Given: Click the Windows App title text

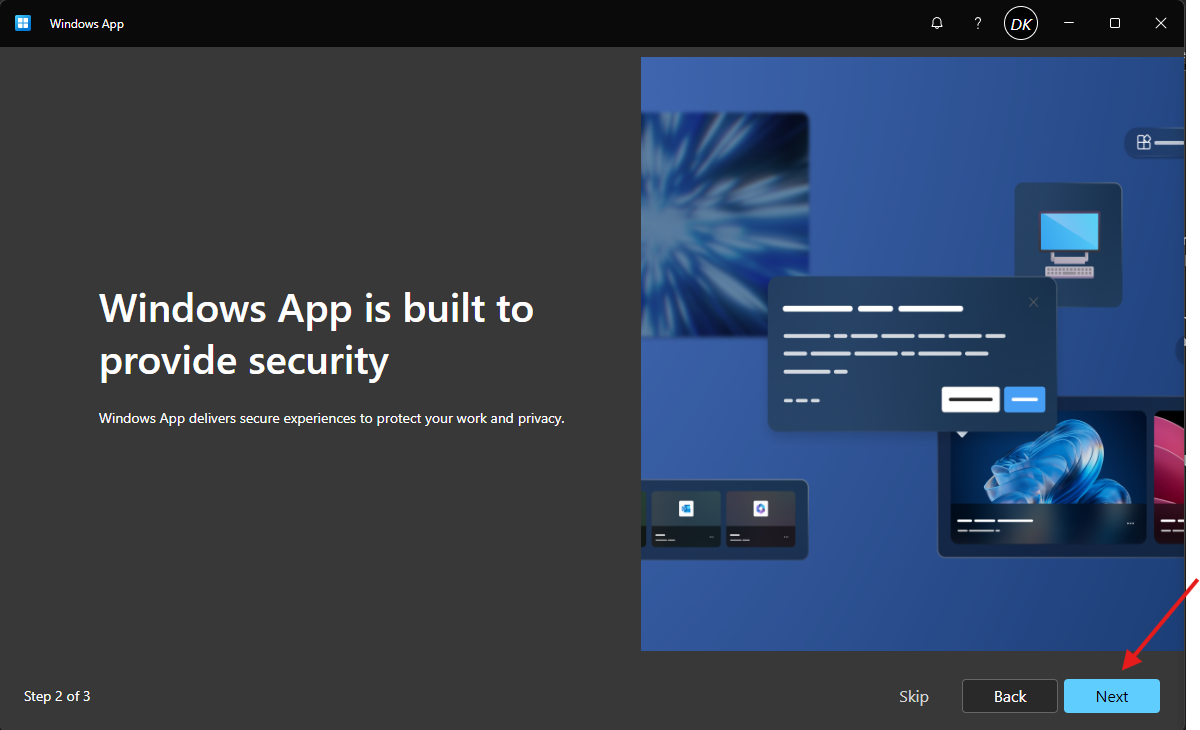Looking at the screenshot, I should point(85,23).
